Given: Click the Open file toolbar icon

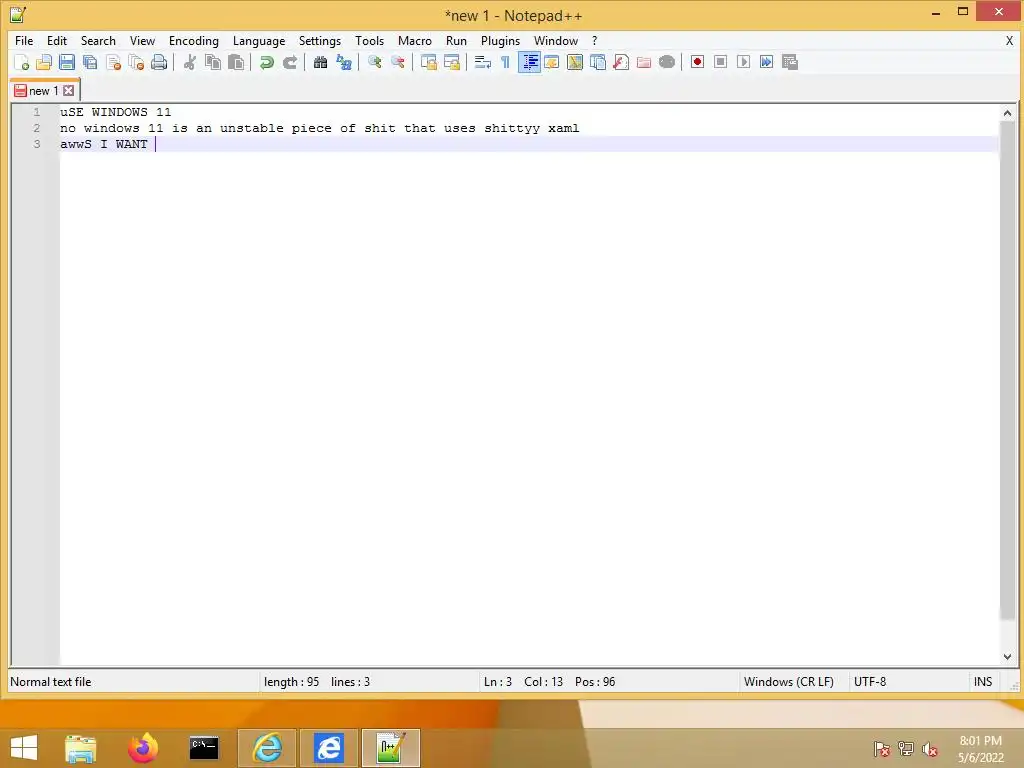Looking at the screenshot, I should [44, 62].
